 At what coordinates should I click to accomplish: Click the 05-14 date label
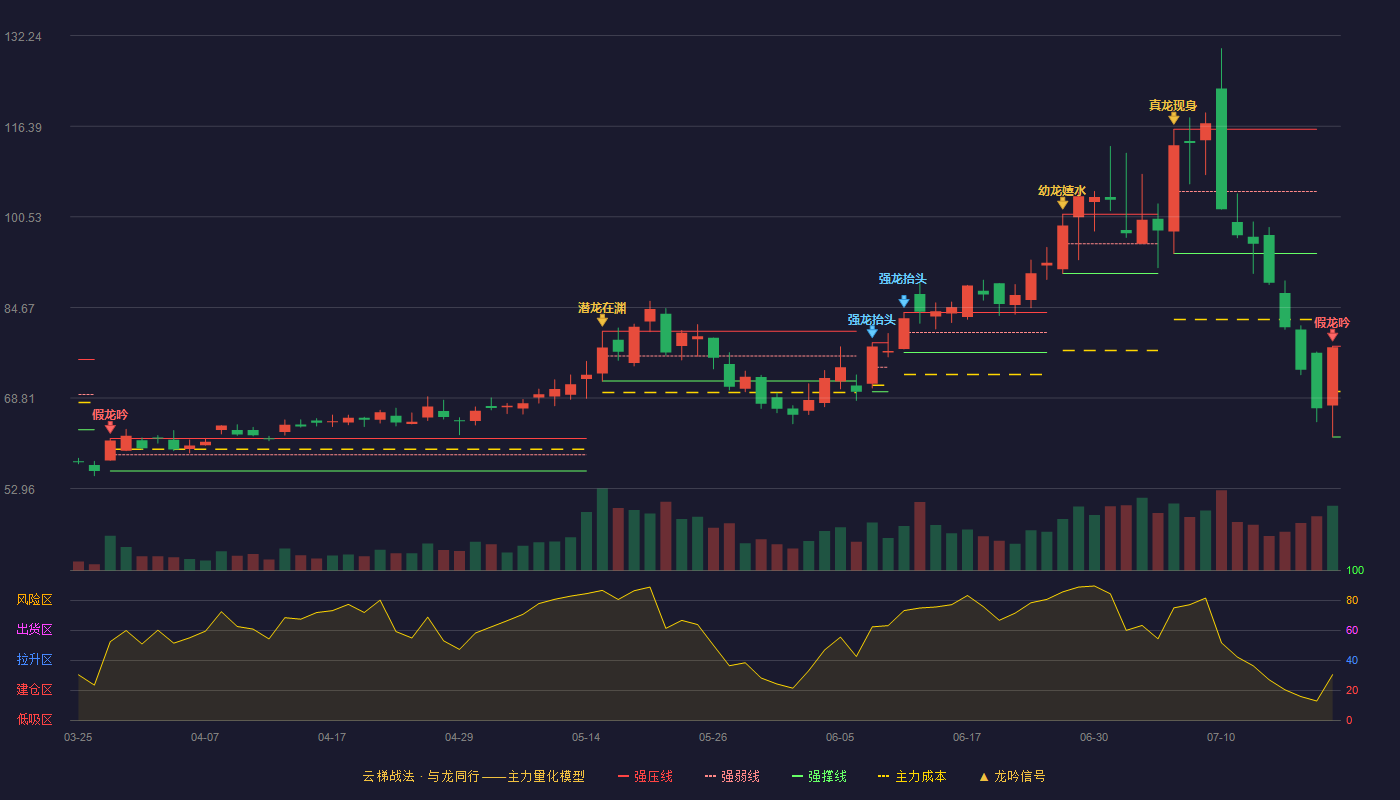[586, 737]
